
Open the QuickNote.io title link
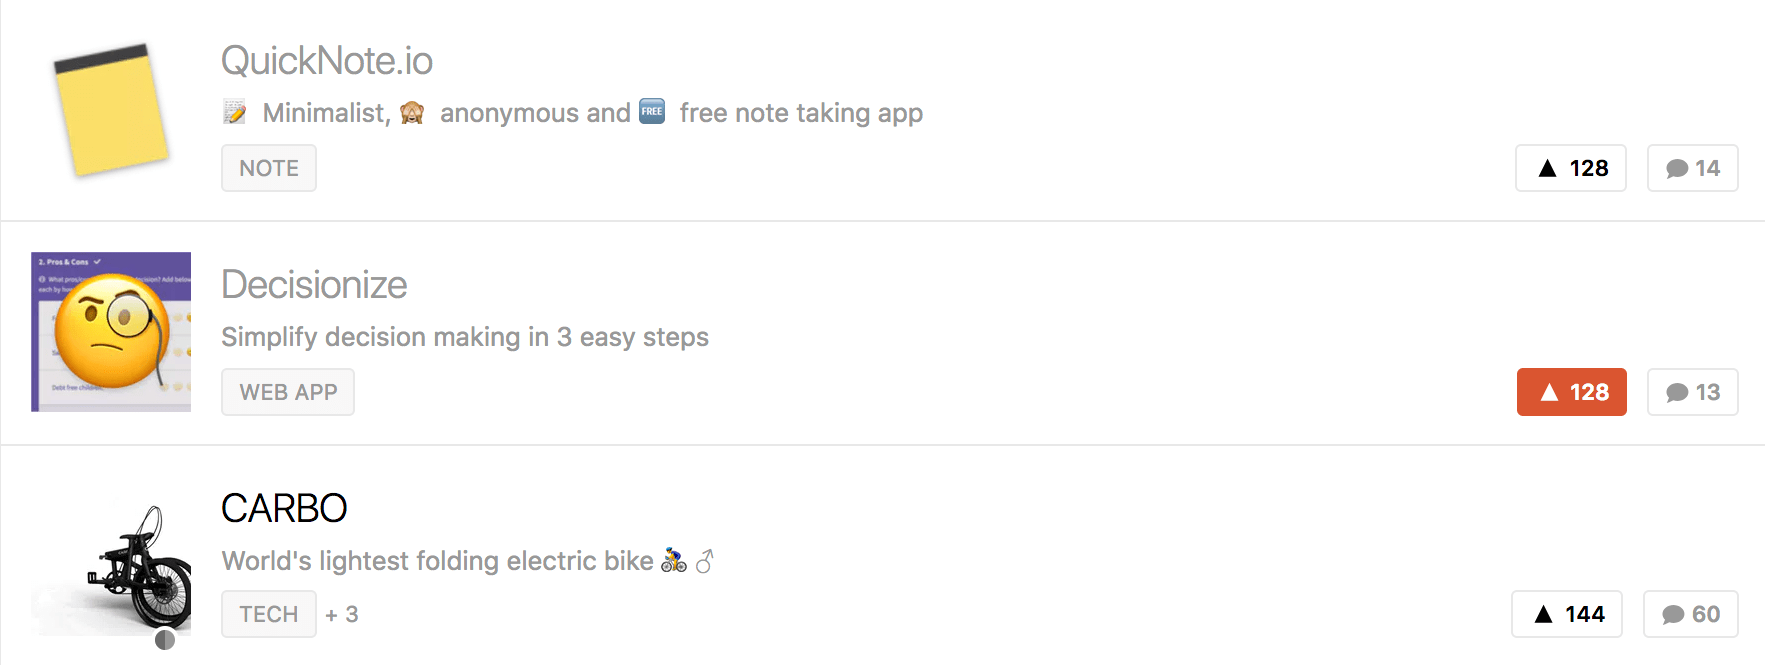[x=327, y=61]
